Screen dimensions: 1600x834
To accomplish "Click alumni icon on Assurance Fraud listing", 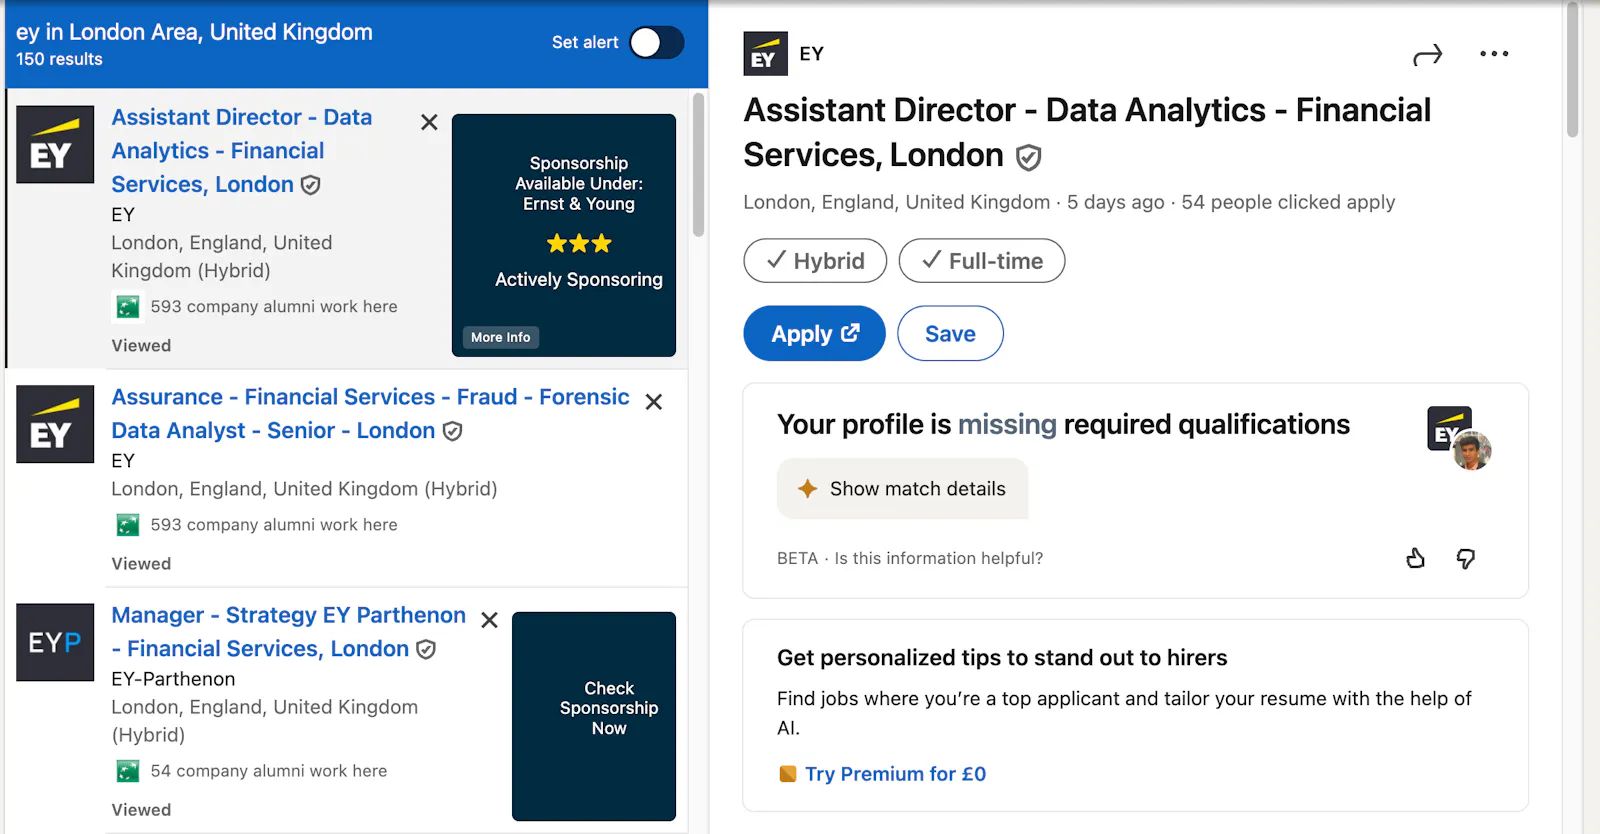I will pos(128,525).
